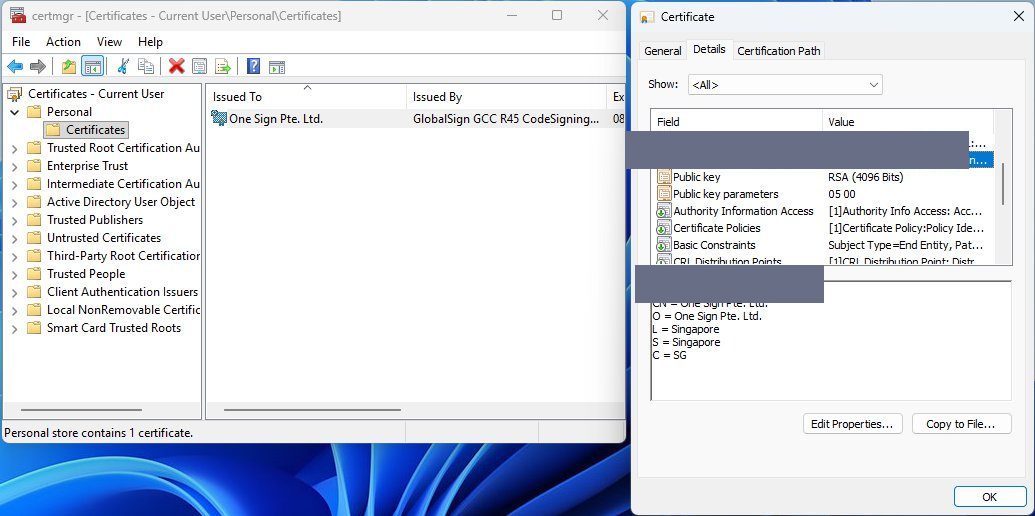Expand Trusted Root Certification Authorities node
Screen dimensions: 1035x516
click(x=15, y=148)
